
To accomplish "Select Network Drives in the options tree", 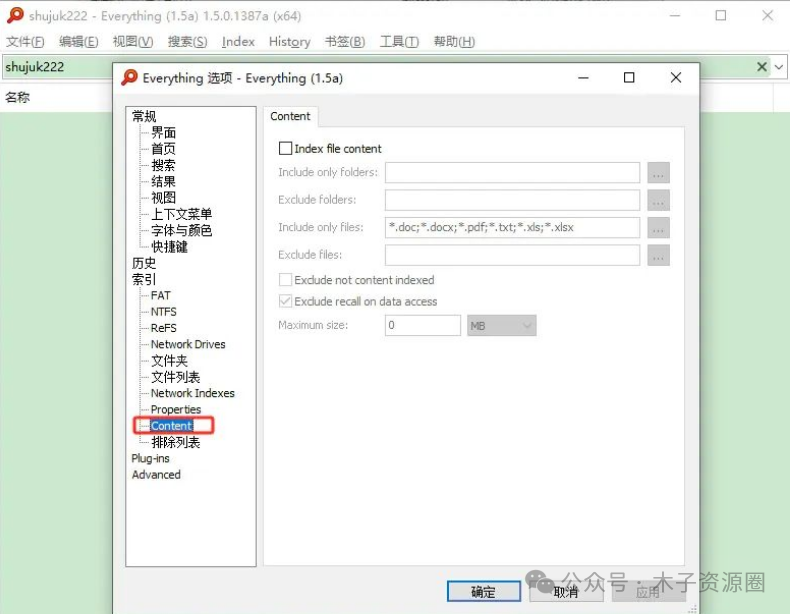I will pos(188,344).
